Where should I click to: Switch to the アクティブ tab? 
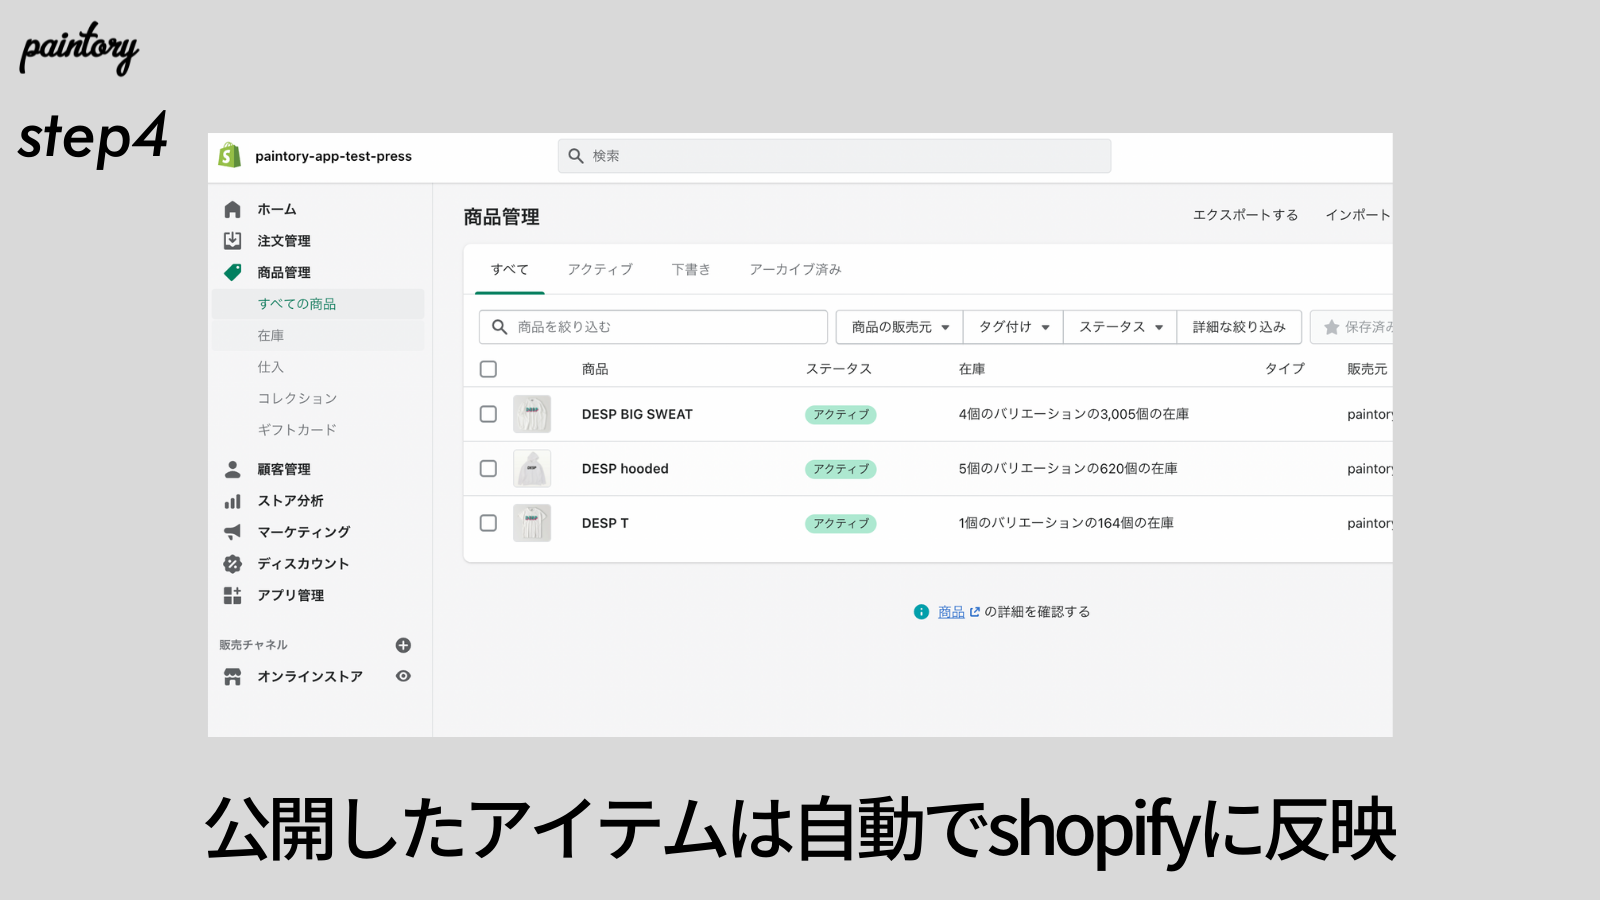pos(600,269)
